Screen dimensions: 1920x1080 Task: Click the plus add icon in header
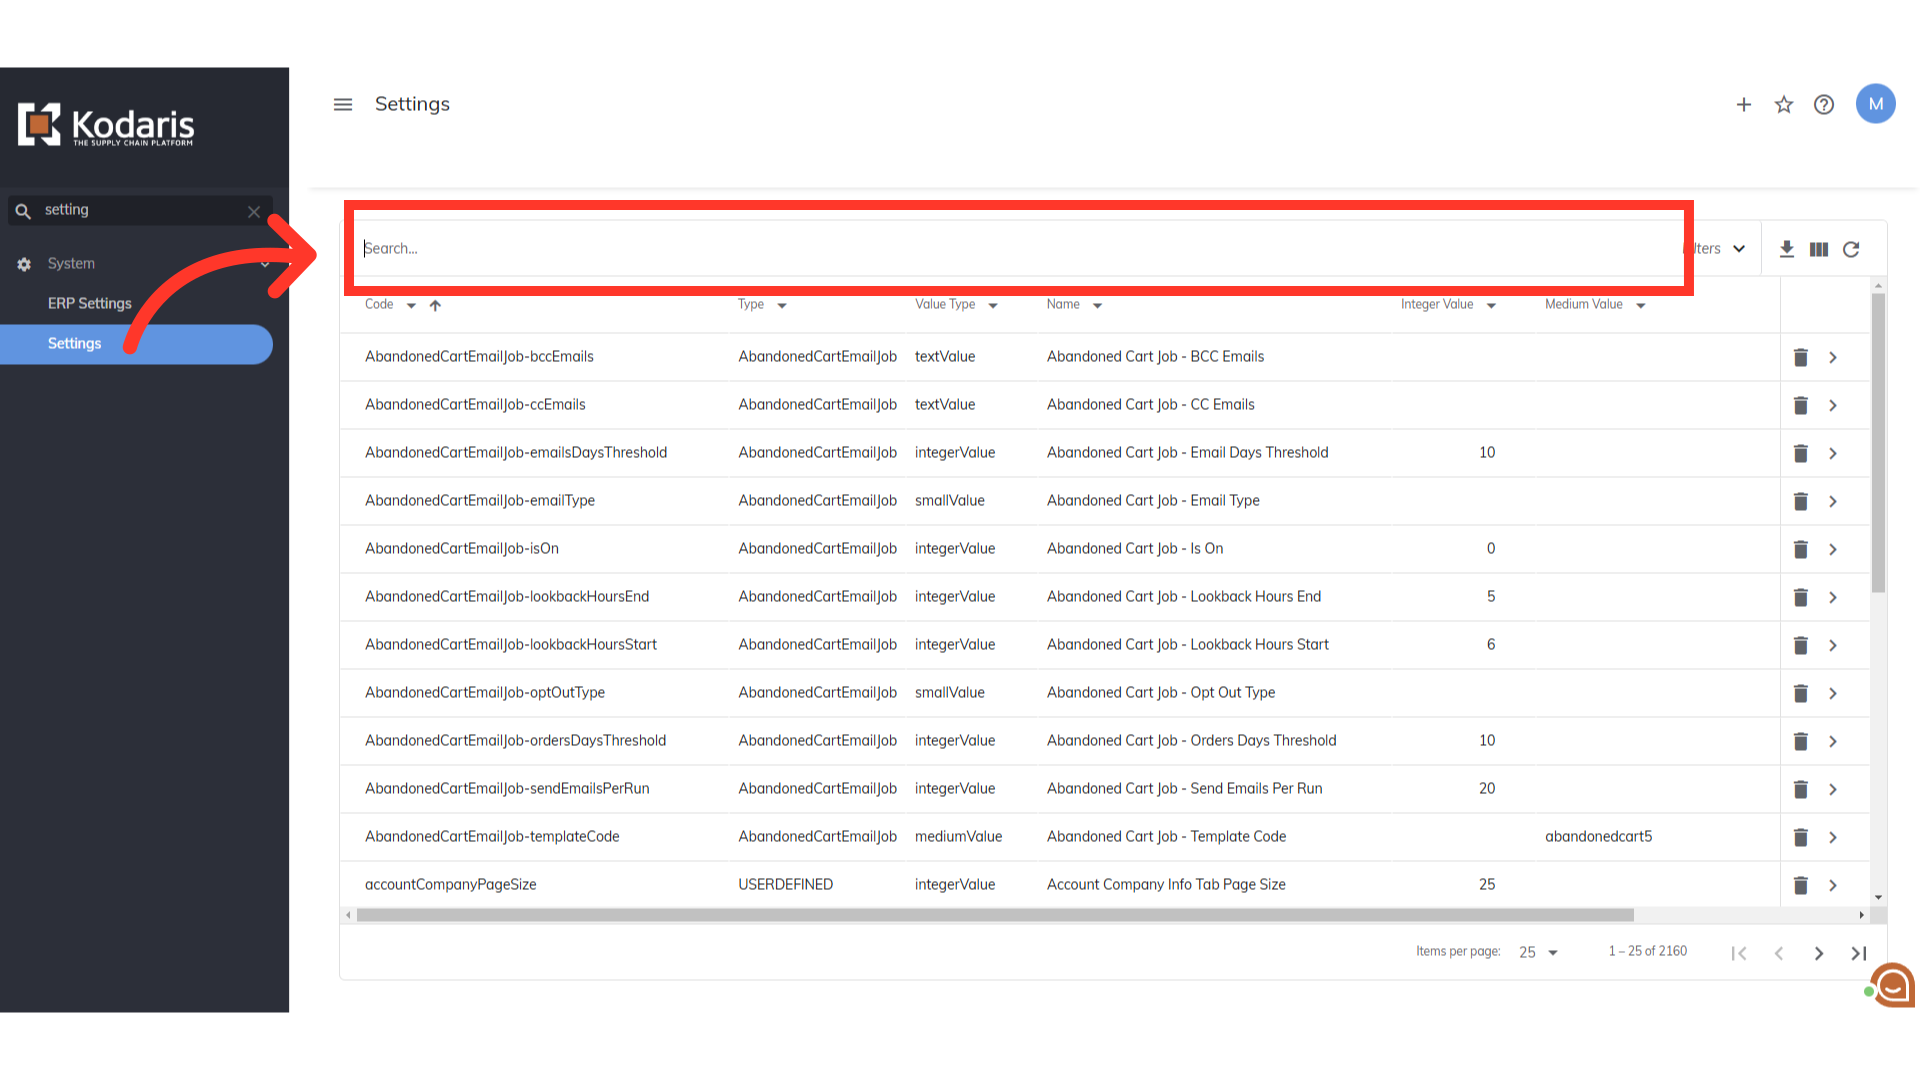point(1744,104)
